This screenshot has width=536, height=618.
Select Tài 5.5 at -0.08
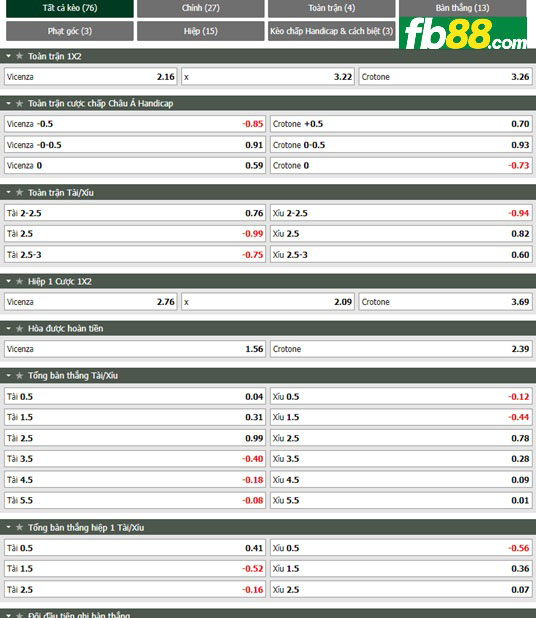[135, 501]
